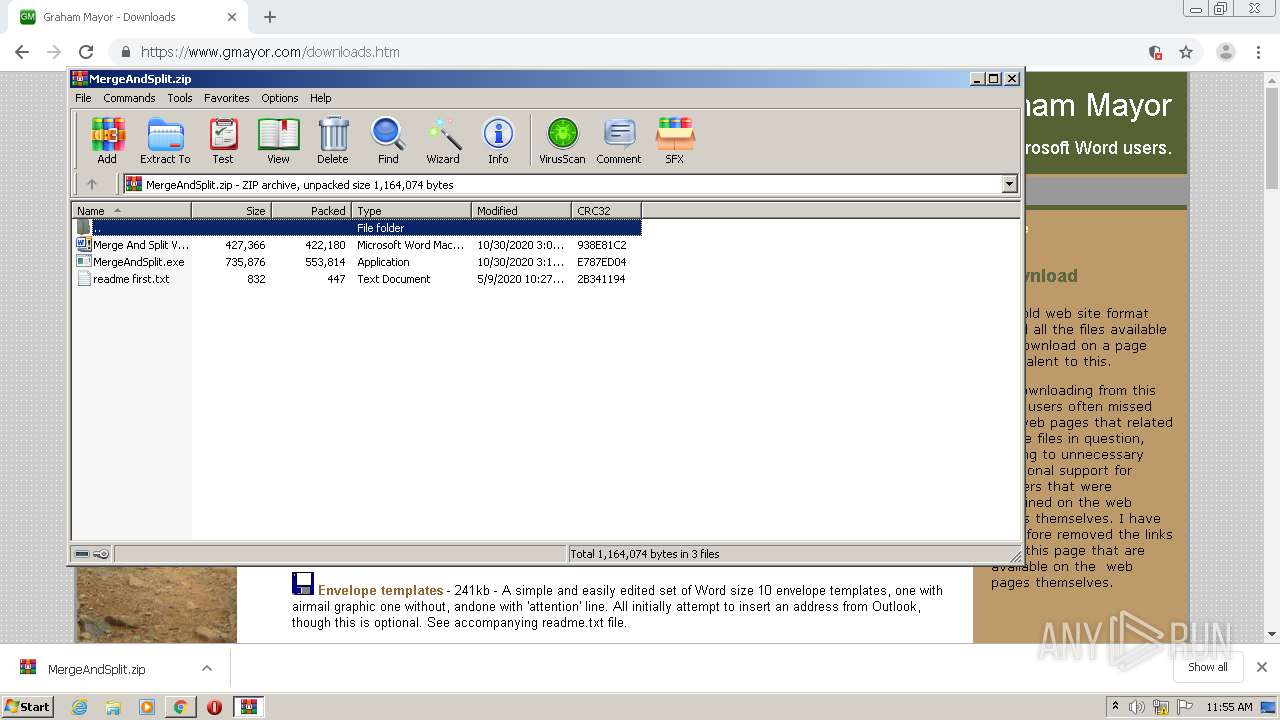Open the MergeAndSplit.zip download options chevron
This screenshot has width=1280, height=720.
coord(207,668)
